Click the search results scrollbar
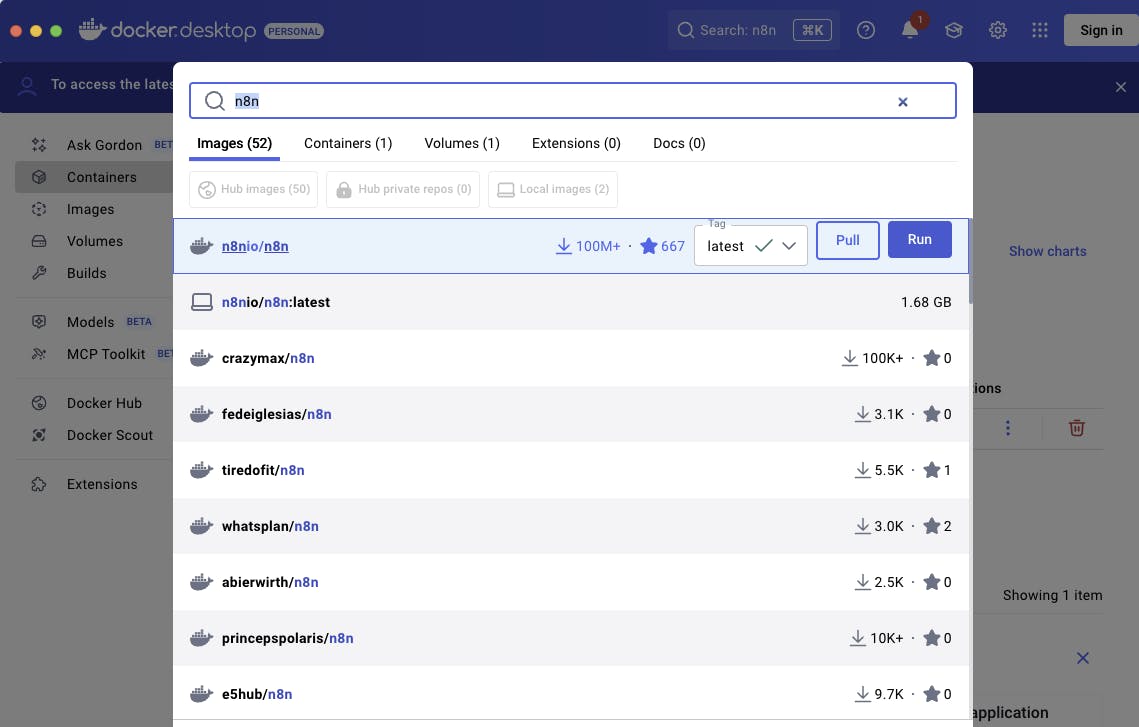This screenshot has width=1139, height=727. [x=970, y=261]
